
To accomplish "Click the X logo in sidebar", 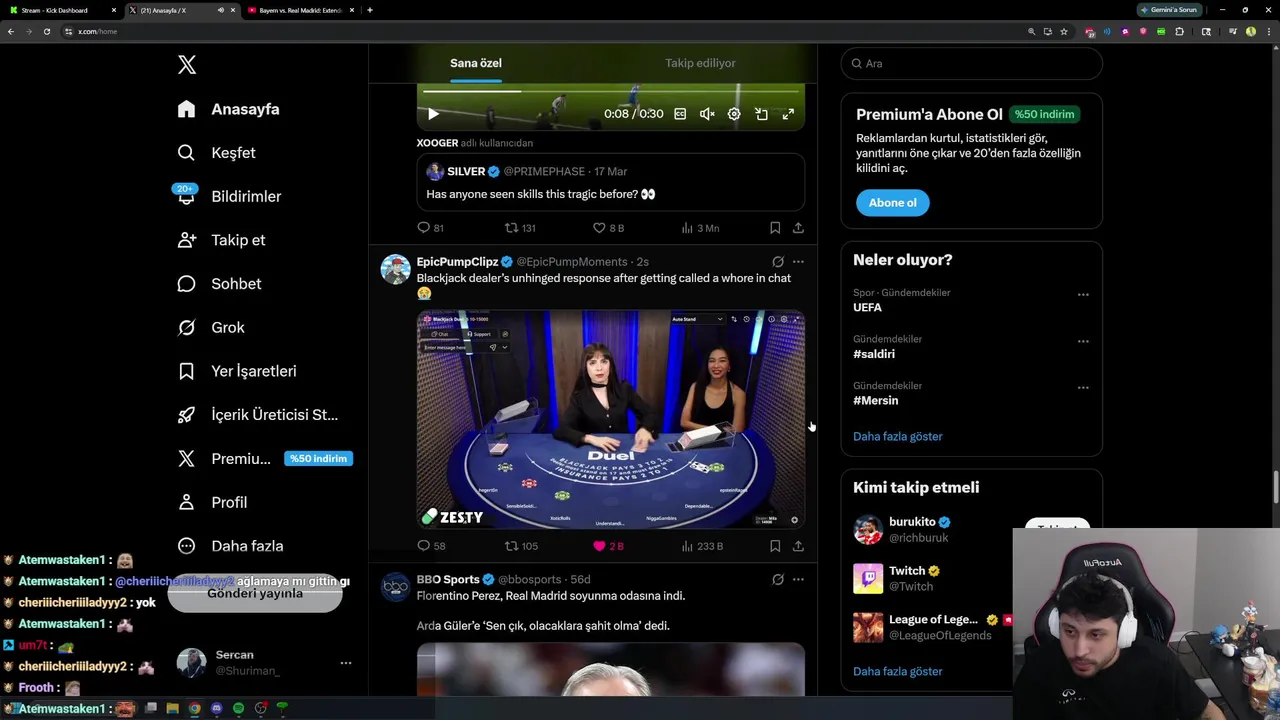I will point(187,65).
